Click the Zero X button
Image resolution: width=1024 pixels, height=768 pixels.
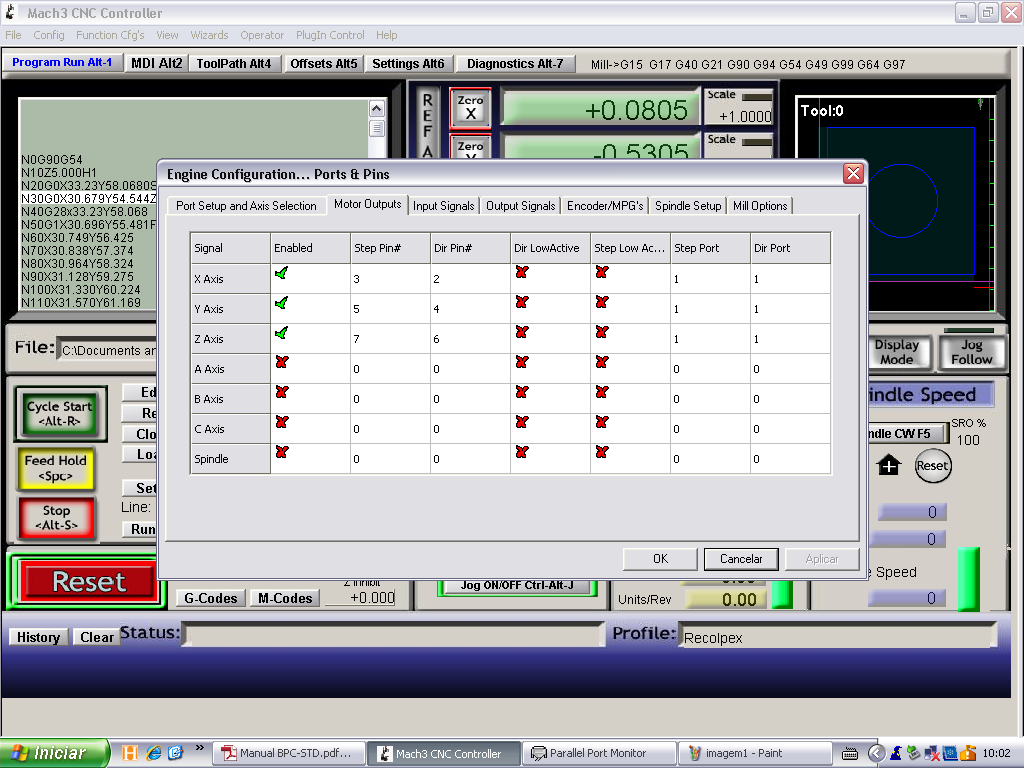pyautogui.click(x=470, y=108)
